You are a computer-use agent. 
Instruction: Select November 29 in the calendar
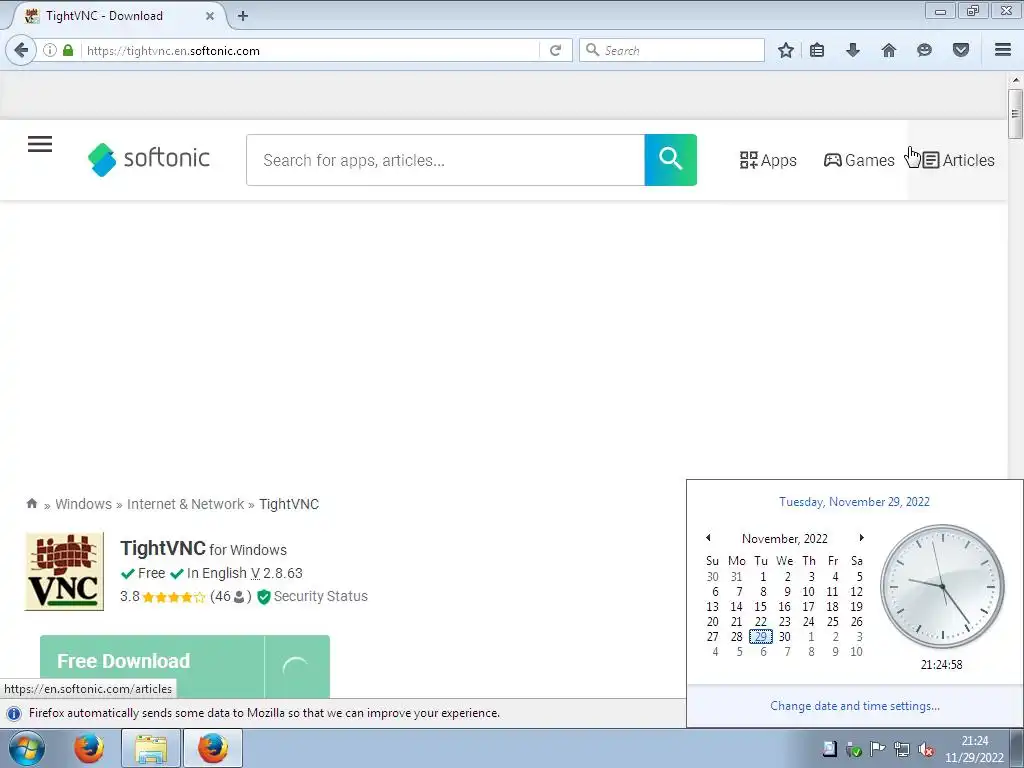pos(761,637)
